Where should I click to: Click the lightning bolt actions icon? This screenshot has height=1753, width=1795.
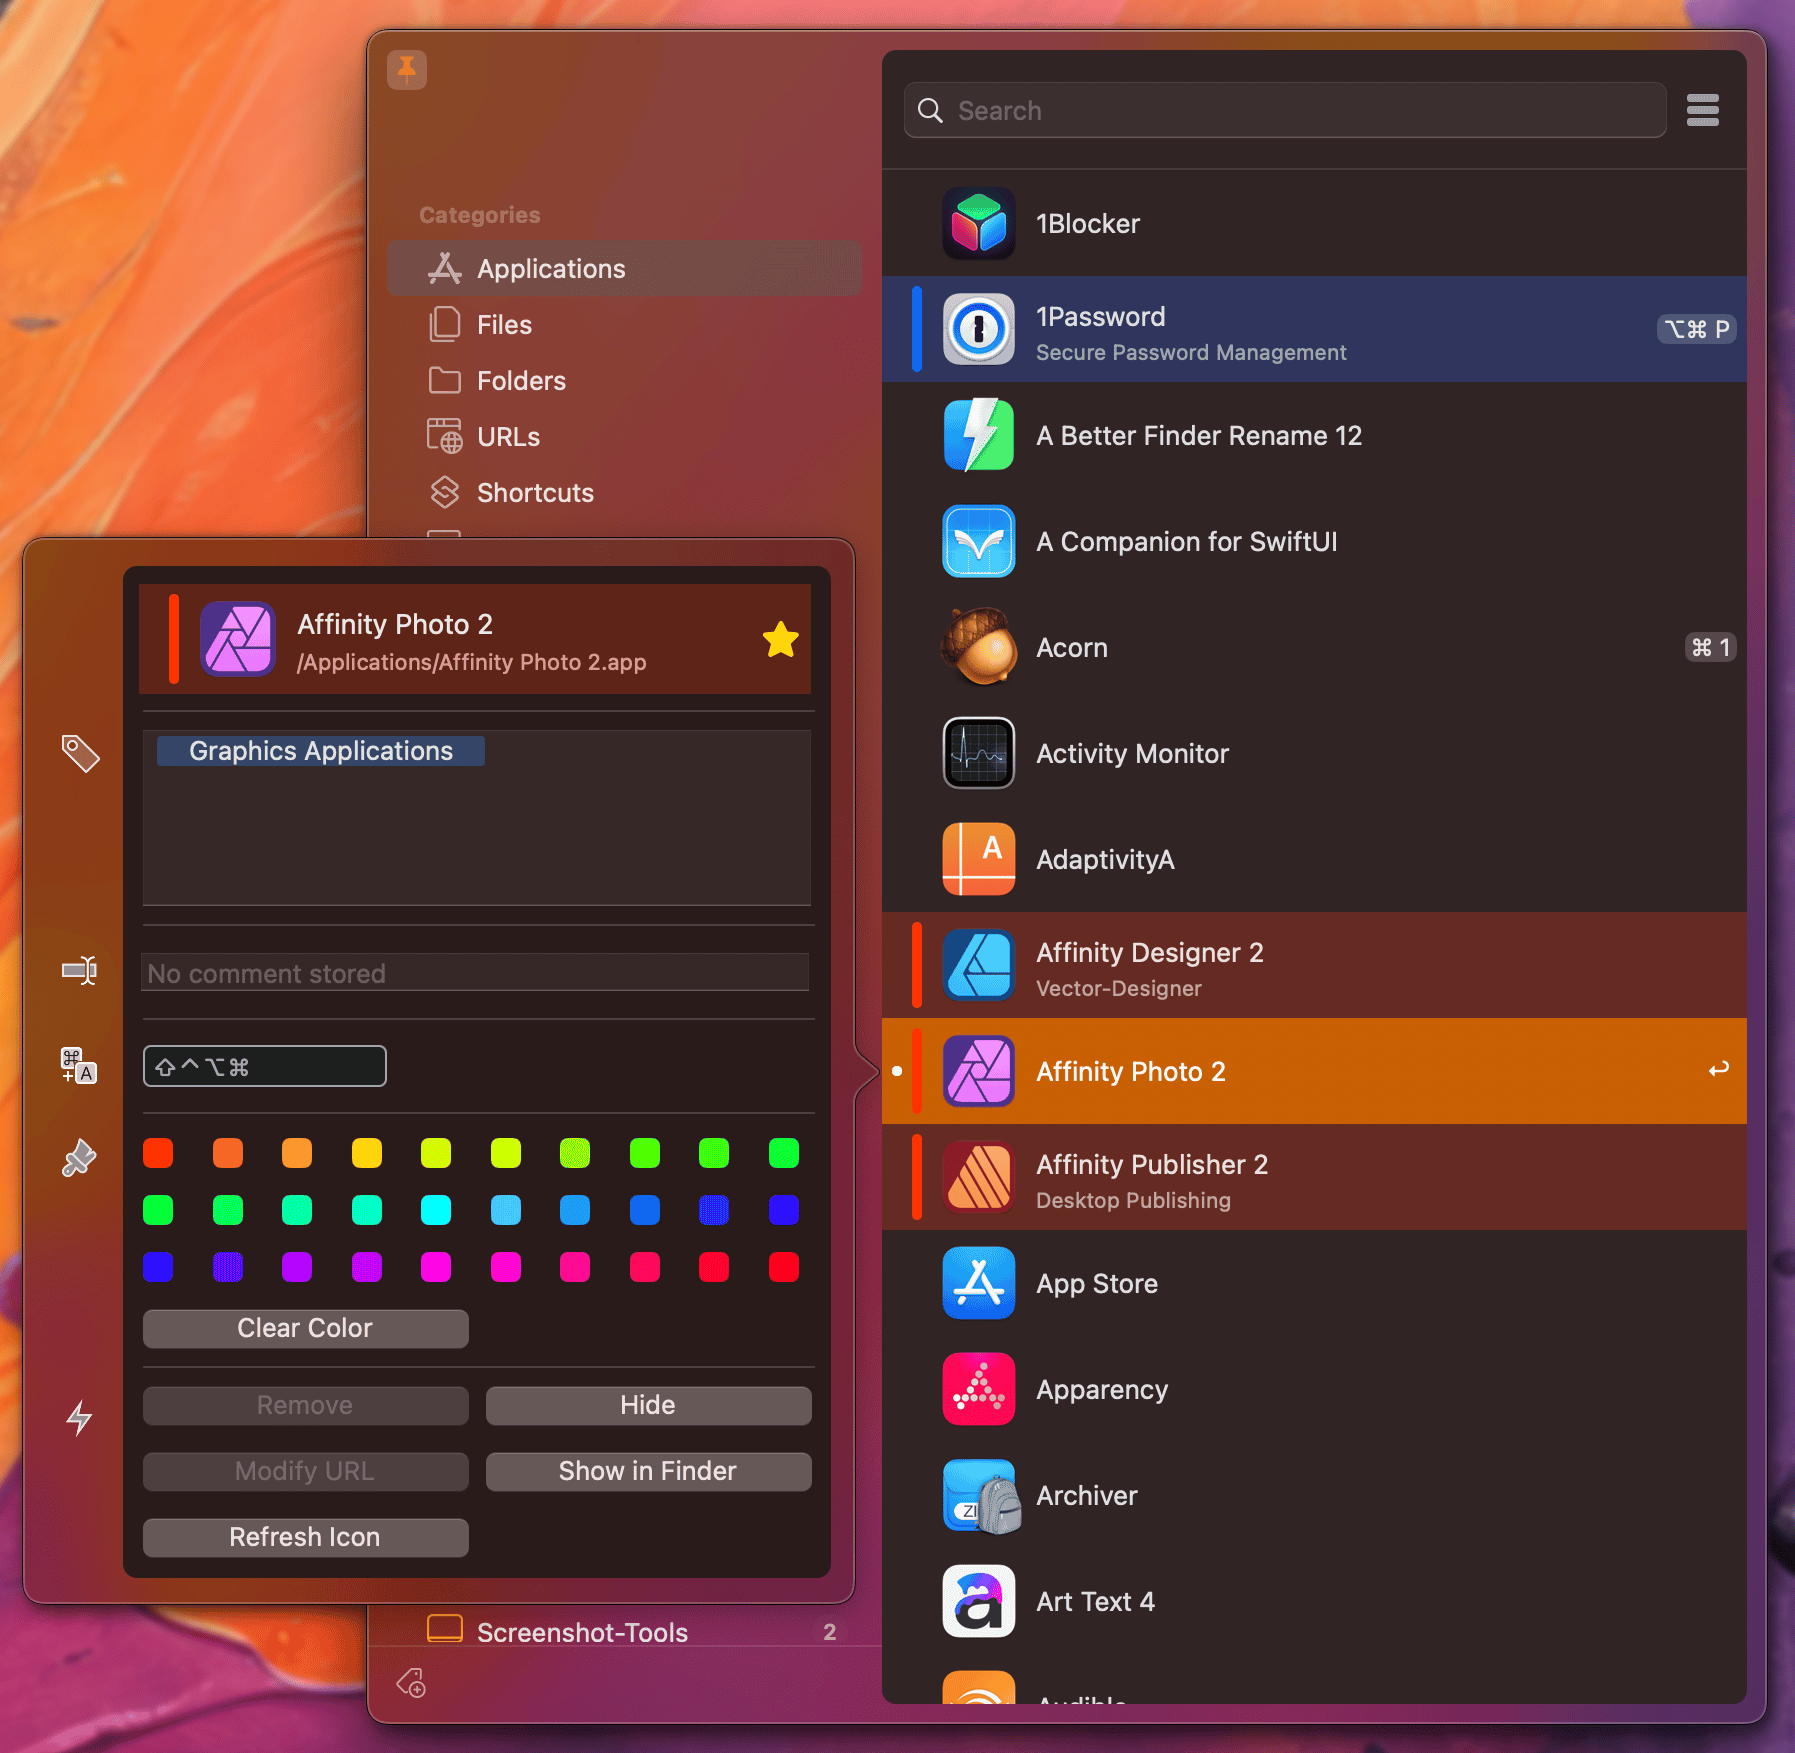pos(79,1418)
